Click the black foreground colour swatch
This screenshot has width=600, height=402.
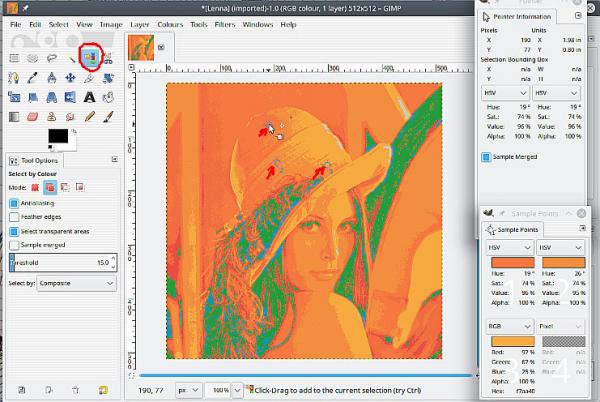click(x=58, y=136)
